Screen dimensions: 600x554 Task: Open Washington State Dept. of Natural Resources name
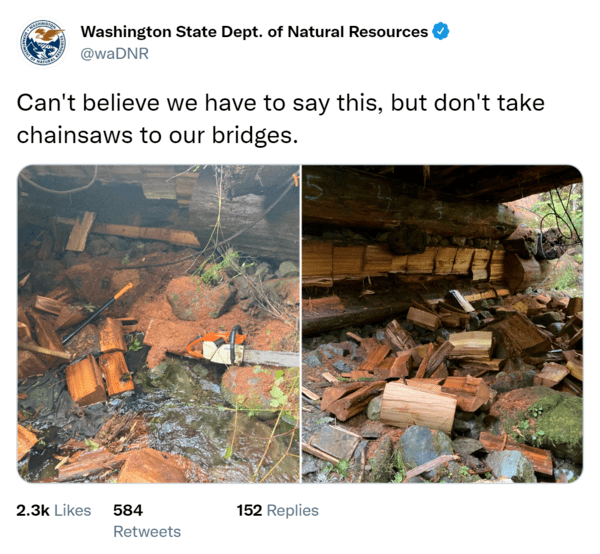pos(254,32)
